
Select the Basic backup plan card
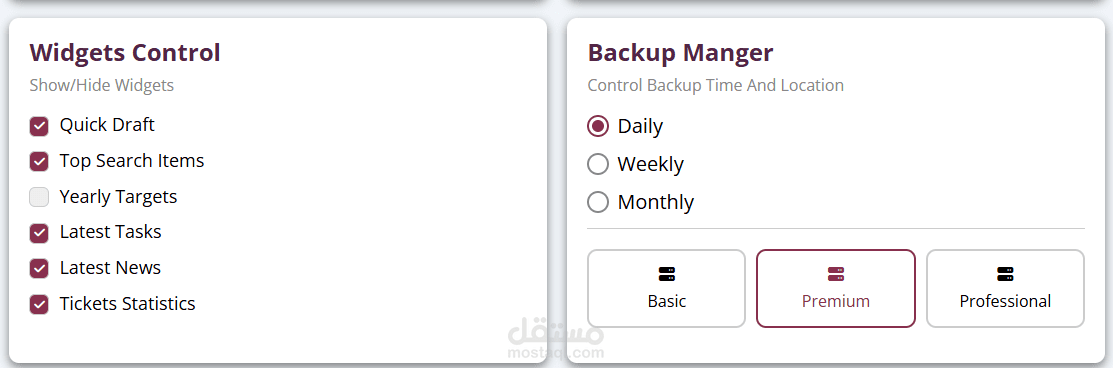(667, 288)
